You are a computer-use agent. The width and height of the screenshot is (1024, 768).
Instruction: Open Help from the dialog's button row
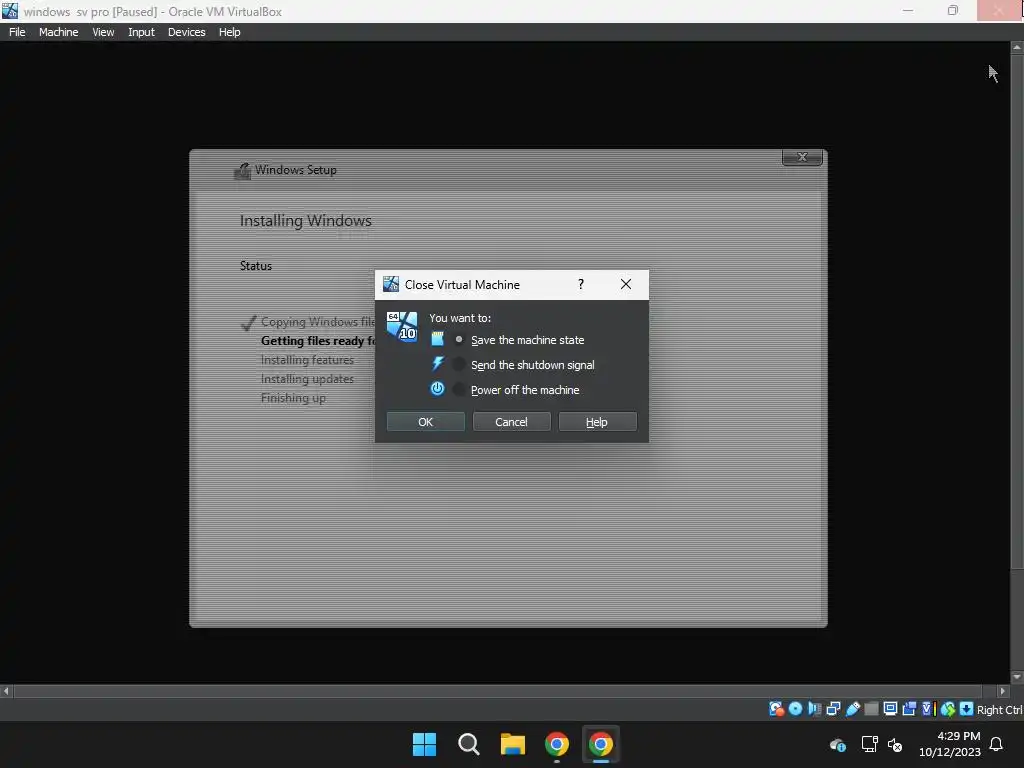coord(598,422)
